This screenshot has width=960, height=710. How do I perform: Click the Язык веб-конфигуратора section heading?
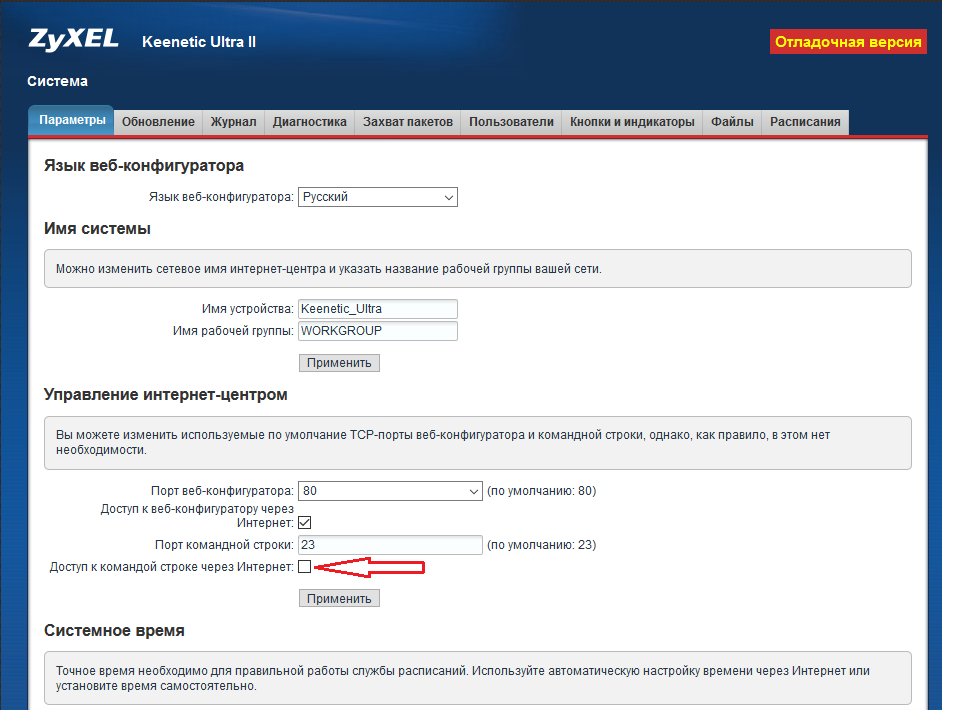[x=144, y=166]
